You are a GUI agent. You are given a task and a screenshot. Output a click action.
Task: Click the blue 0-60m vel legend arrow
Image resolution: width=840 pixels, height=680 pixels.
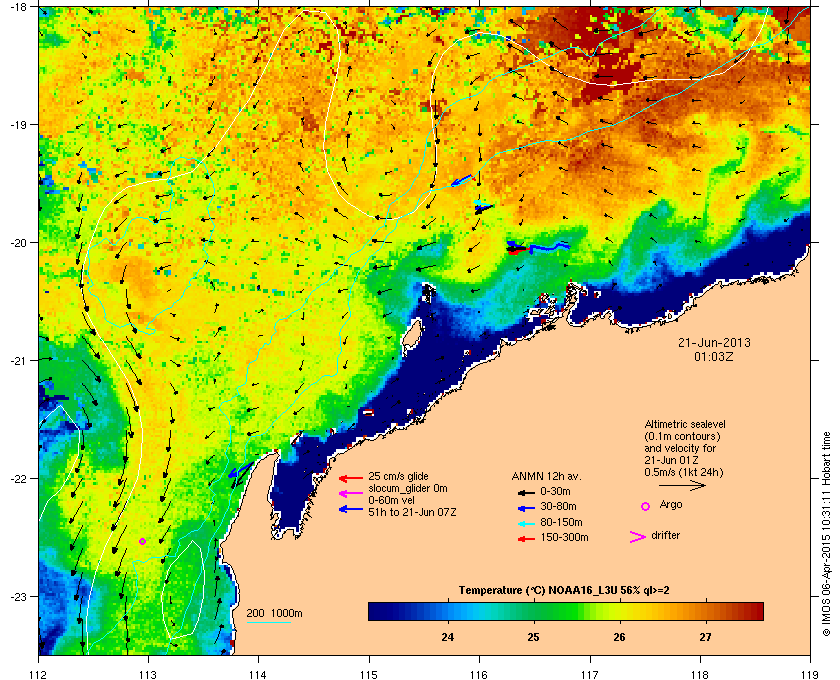click(x=351, y=509)
